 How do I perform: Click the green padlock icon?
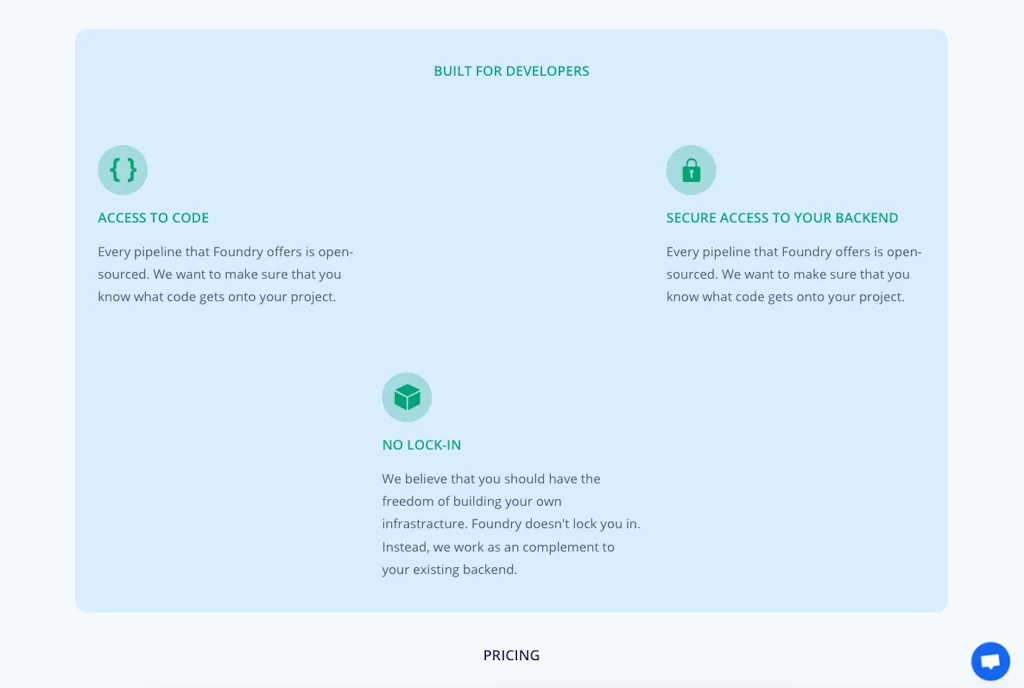click(x=691, y=170)
